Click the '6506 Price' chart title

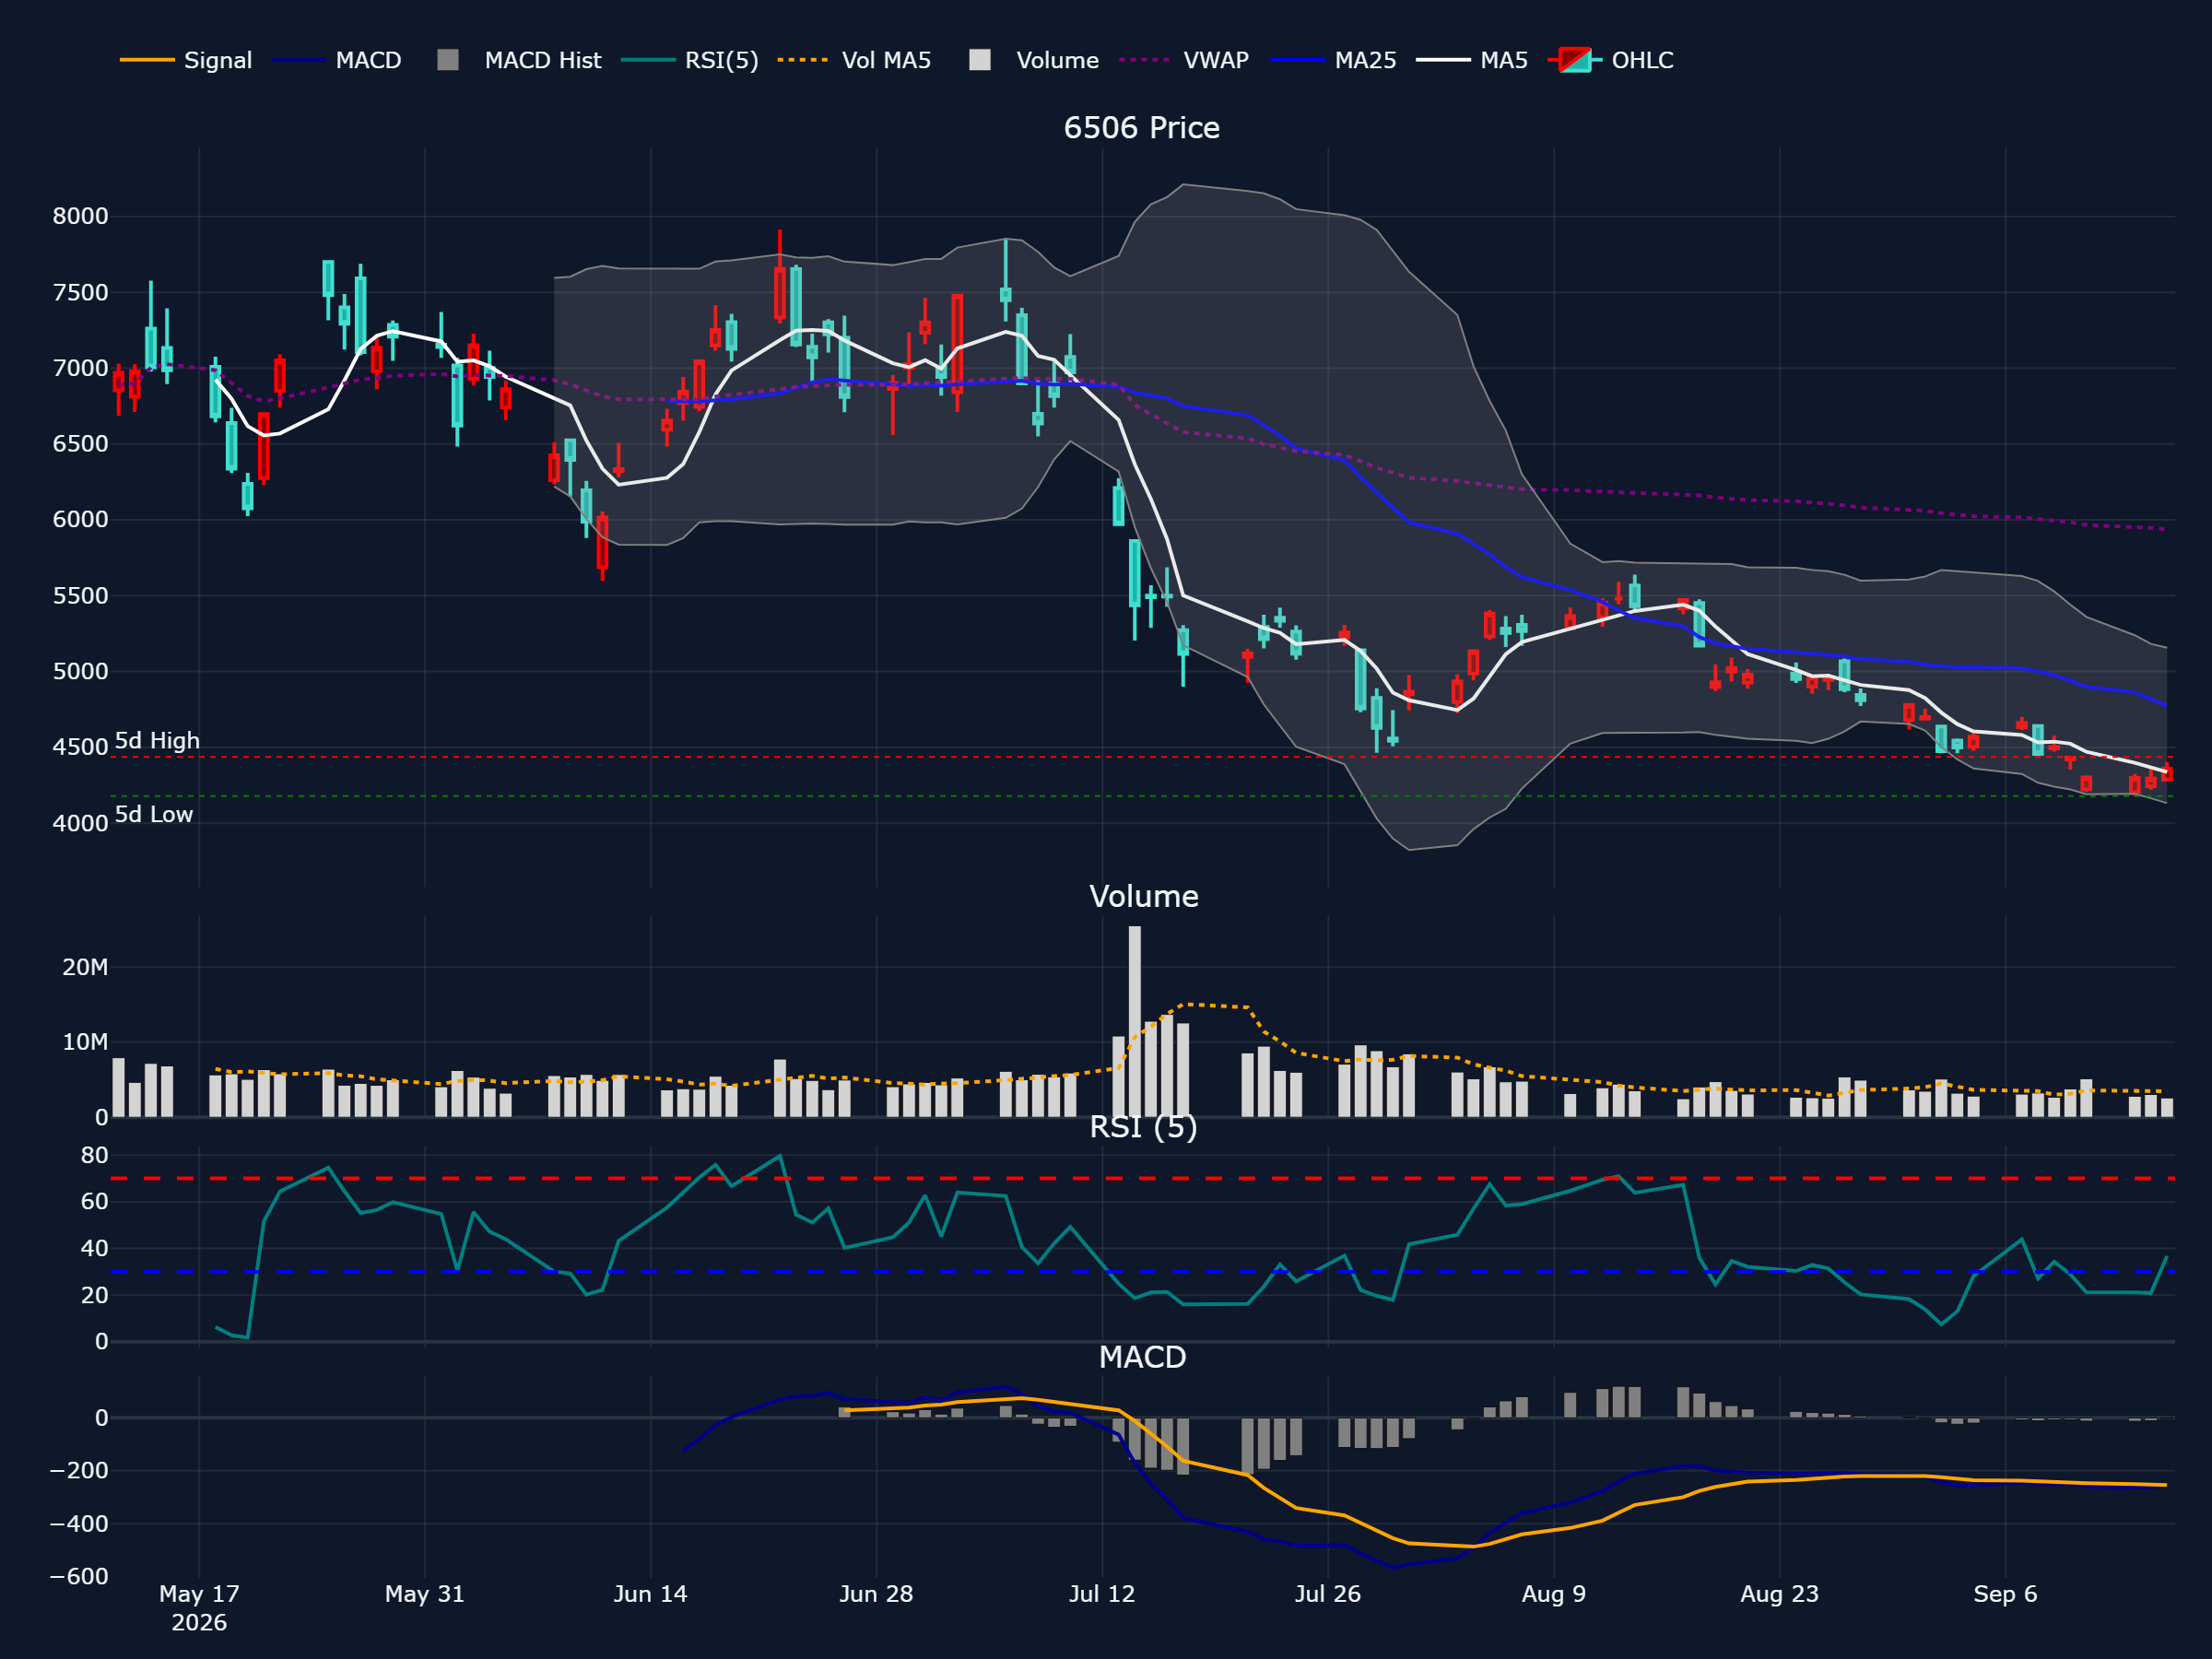click(x=1141, y=128)
